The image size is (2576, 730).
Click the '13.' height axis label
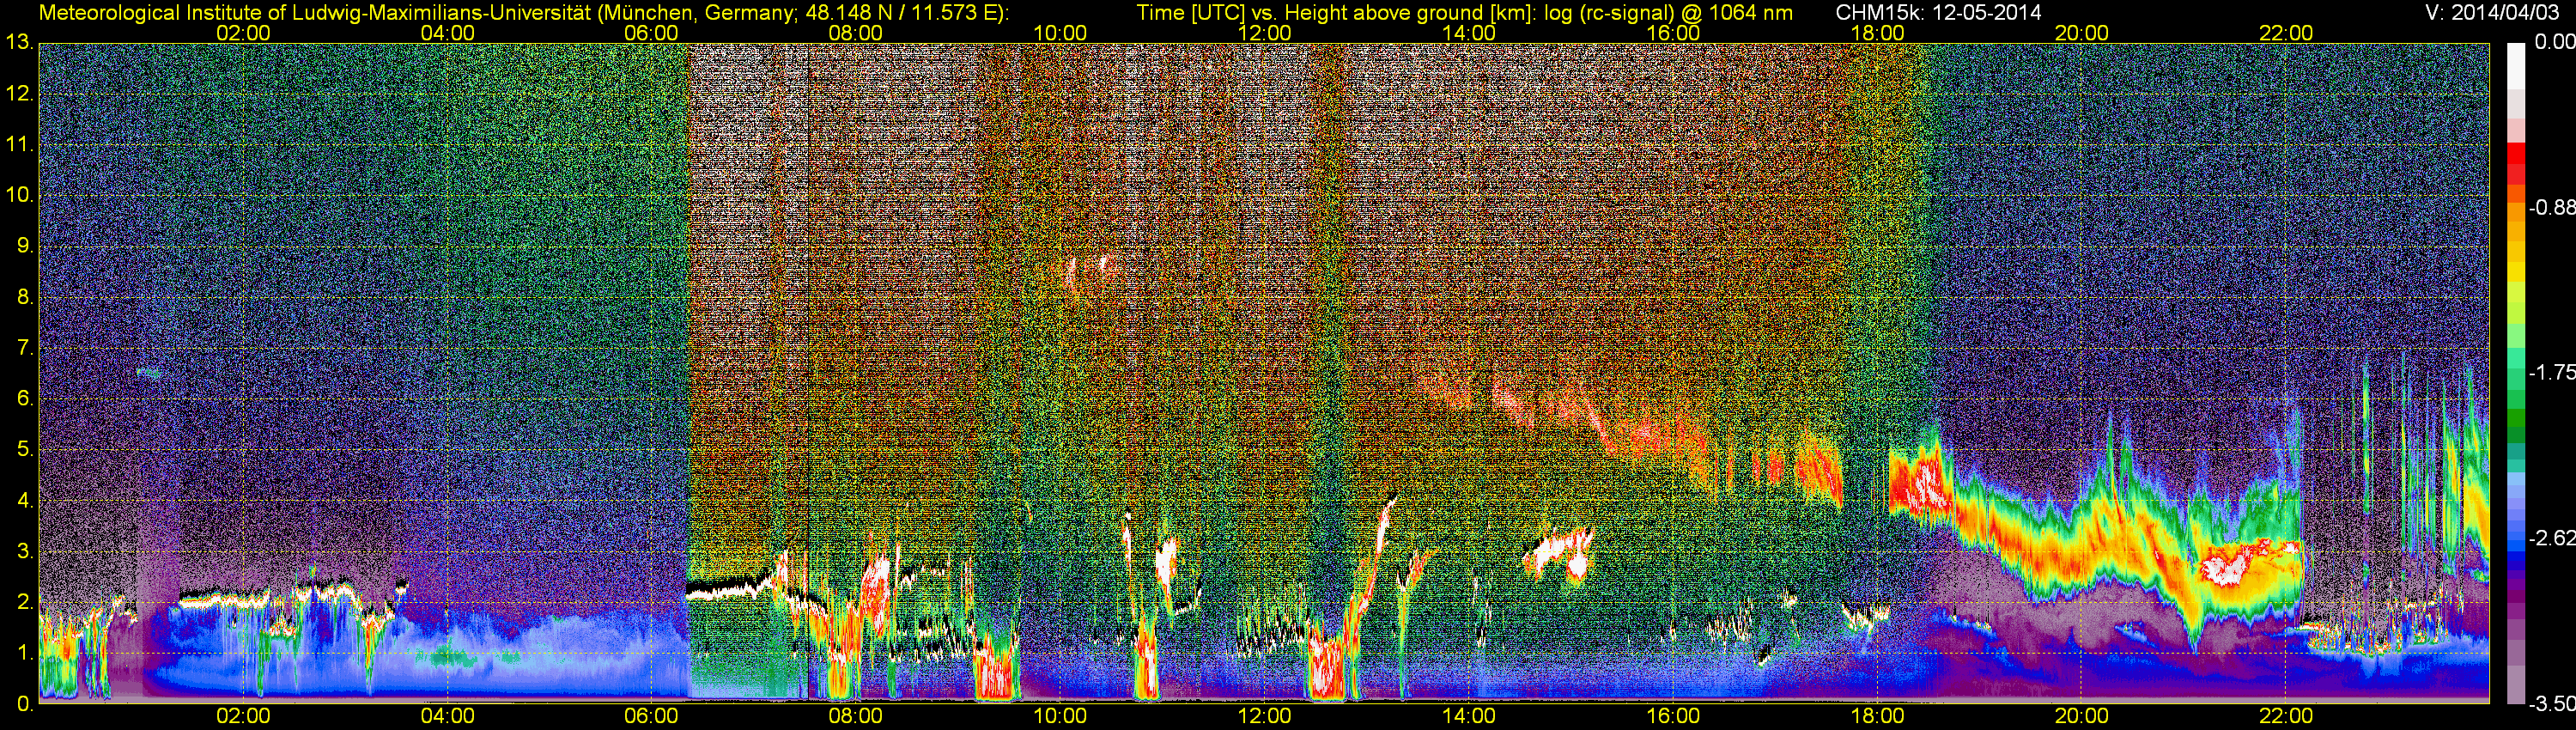20,43
